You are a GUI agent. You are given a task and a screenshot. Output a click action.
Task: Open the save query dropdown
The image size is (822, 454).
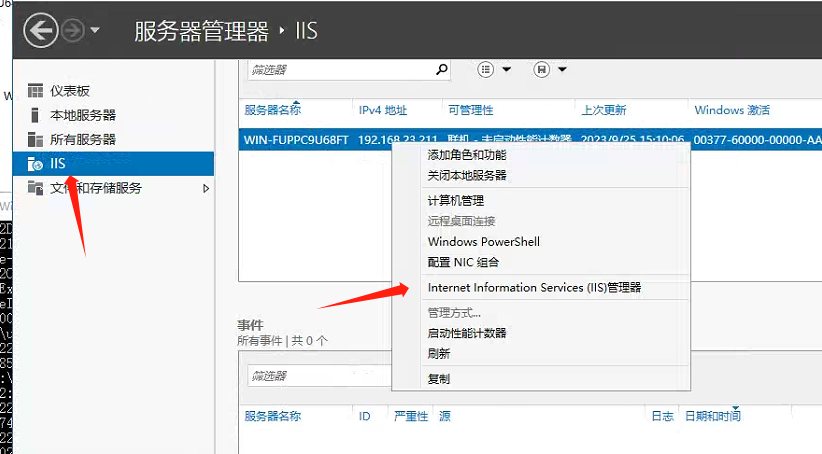(x=551, y=70)
